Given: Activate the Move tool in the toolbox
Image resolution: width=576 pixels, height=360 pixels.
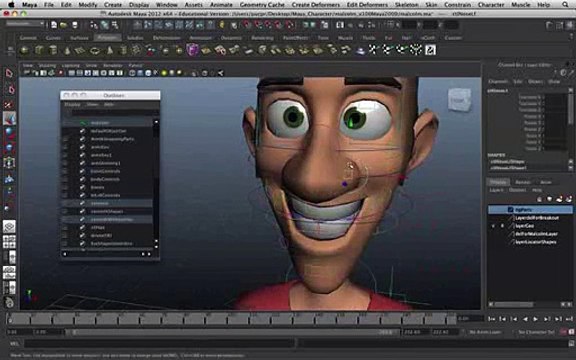Looking at the screenshot, I should coord(9,118).
